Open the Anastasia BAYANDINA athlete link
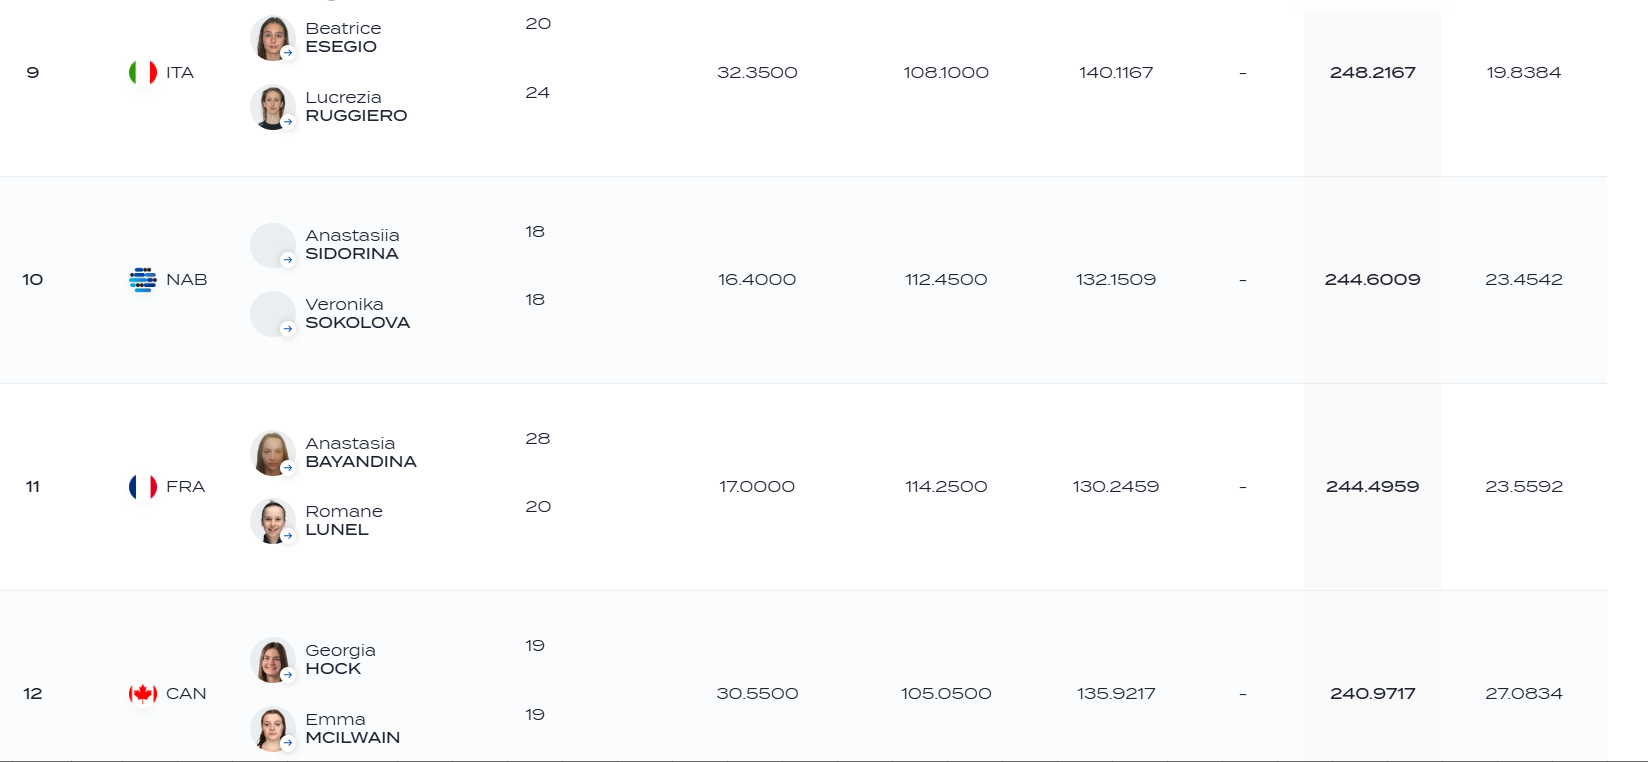Viewport: 1648px width, 762px height. click(x=361, y=452)
